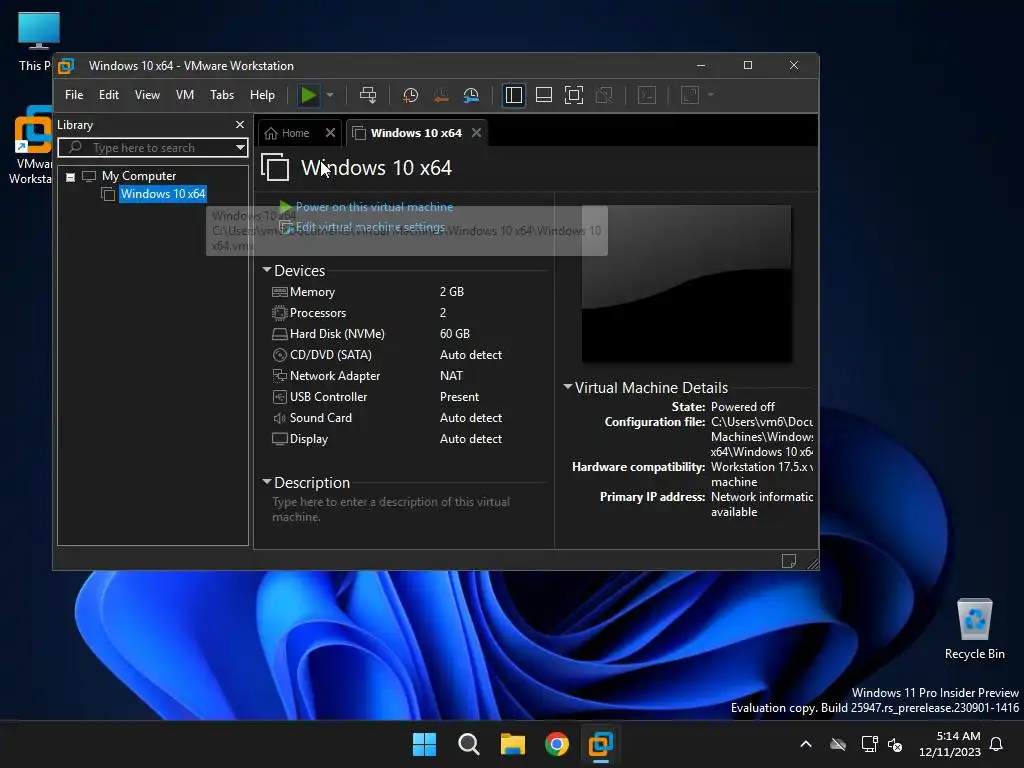The width and height of the screenshot is (1024, 768).
Task: Revert virtual machine to snapshot icon
Action: click(441, 95)
